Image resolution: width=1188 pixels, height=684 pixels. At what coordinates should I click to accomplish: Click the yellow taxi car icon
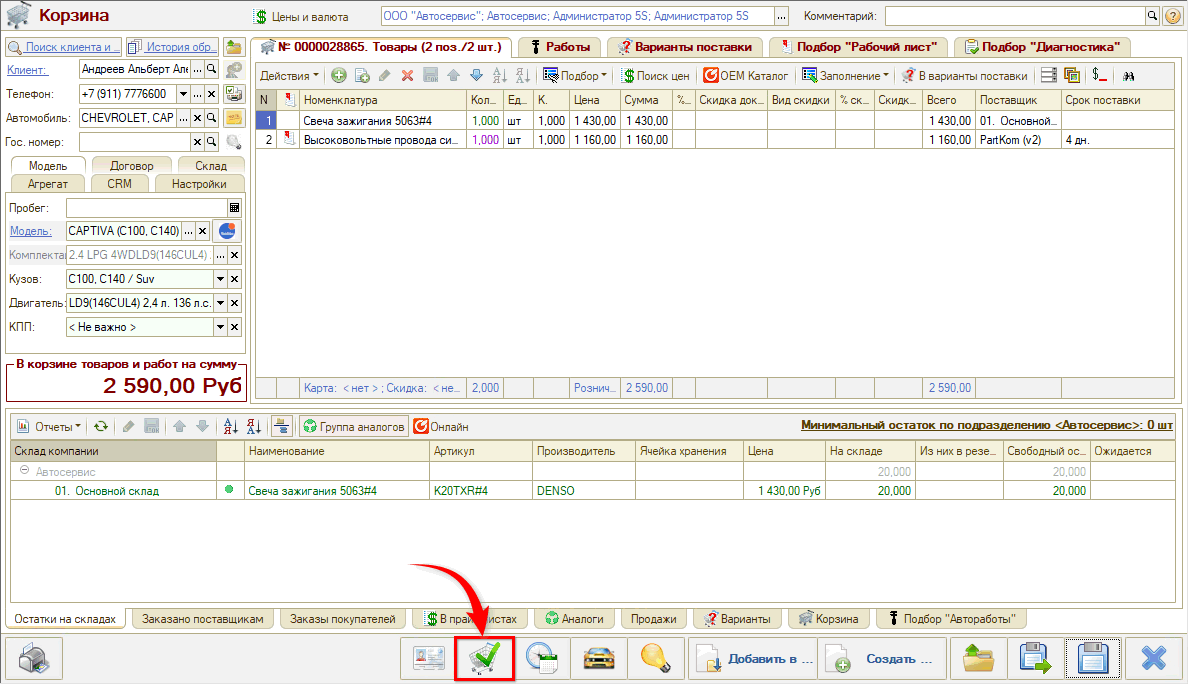pyautogui.click(x=599, y=659)
